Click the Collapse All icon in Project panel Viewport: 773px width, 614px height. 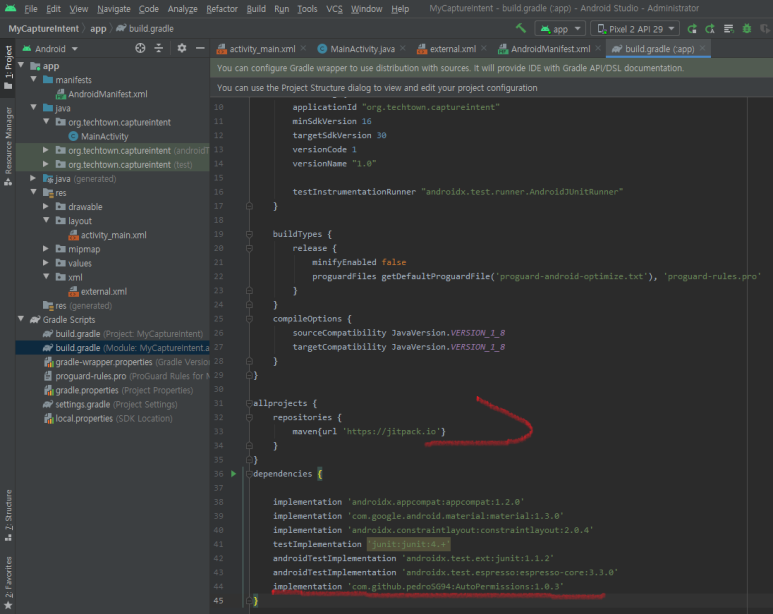159,48
